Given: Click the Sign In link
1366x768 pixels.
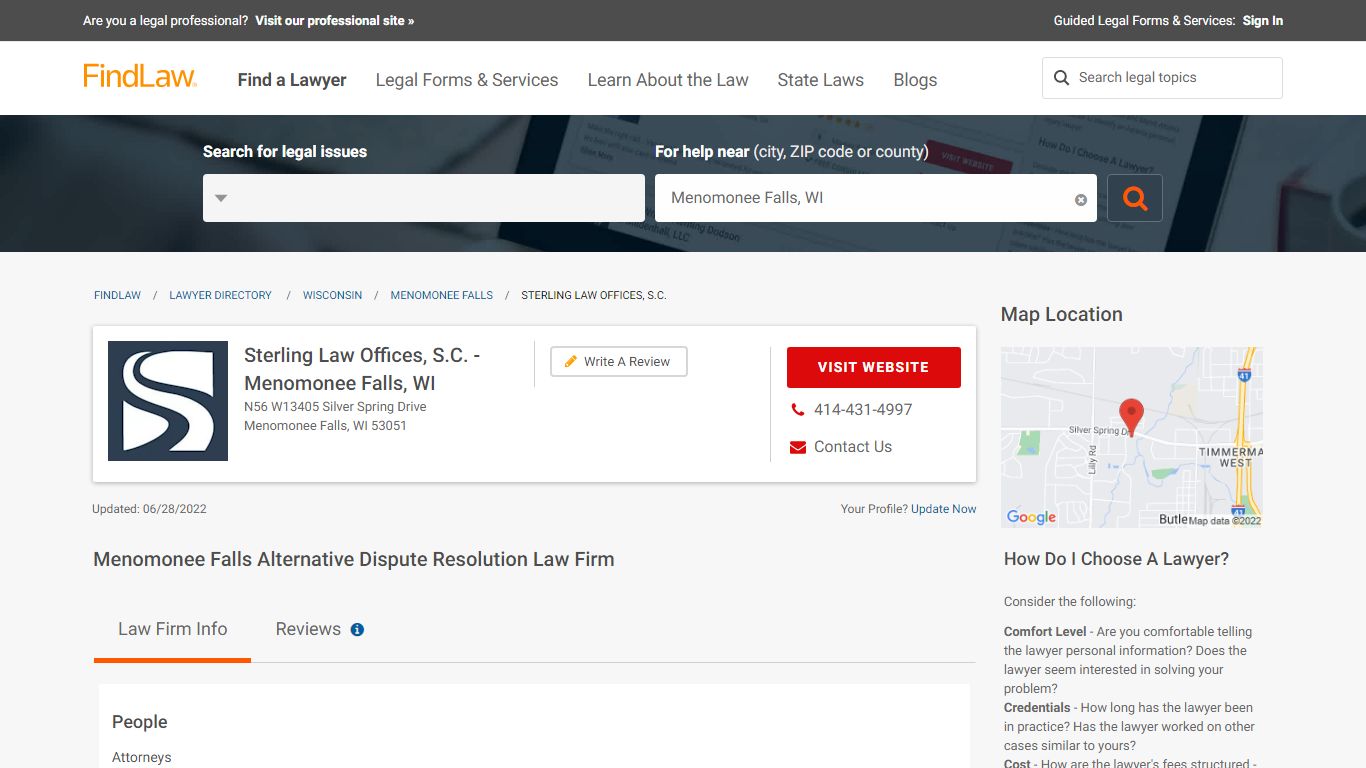Looking at the screenshot, I should pos(1263,21).
